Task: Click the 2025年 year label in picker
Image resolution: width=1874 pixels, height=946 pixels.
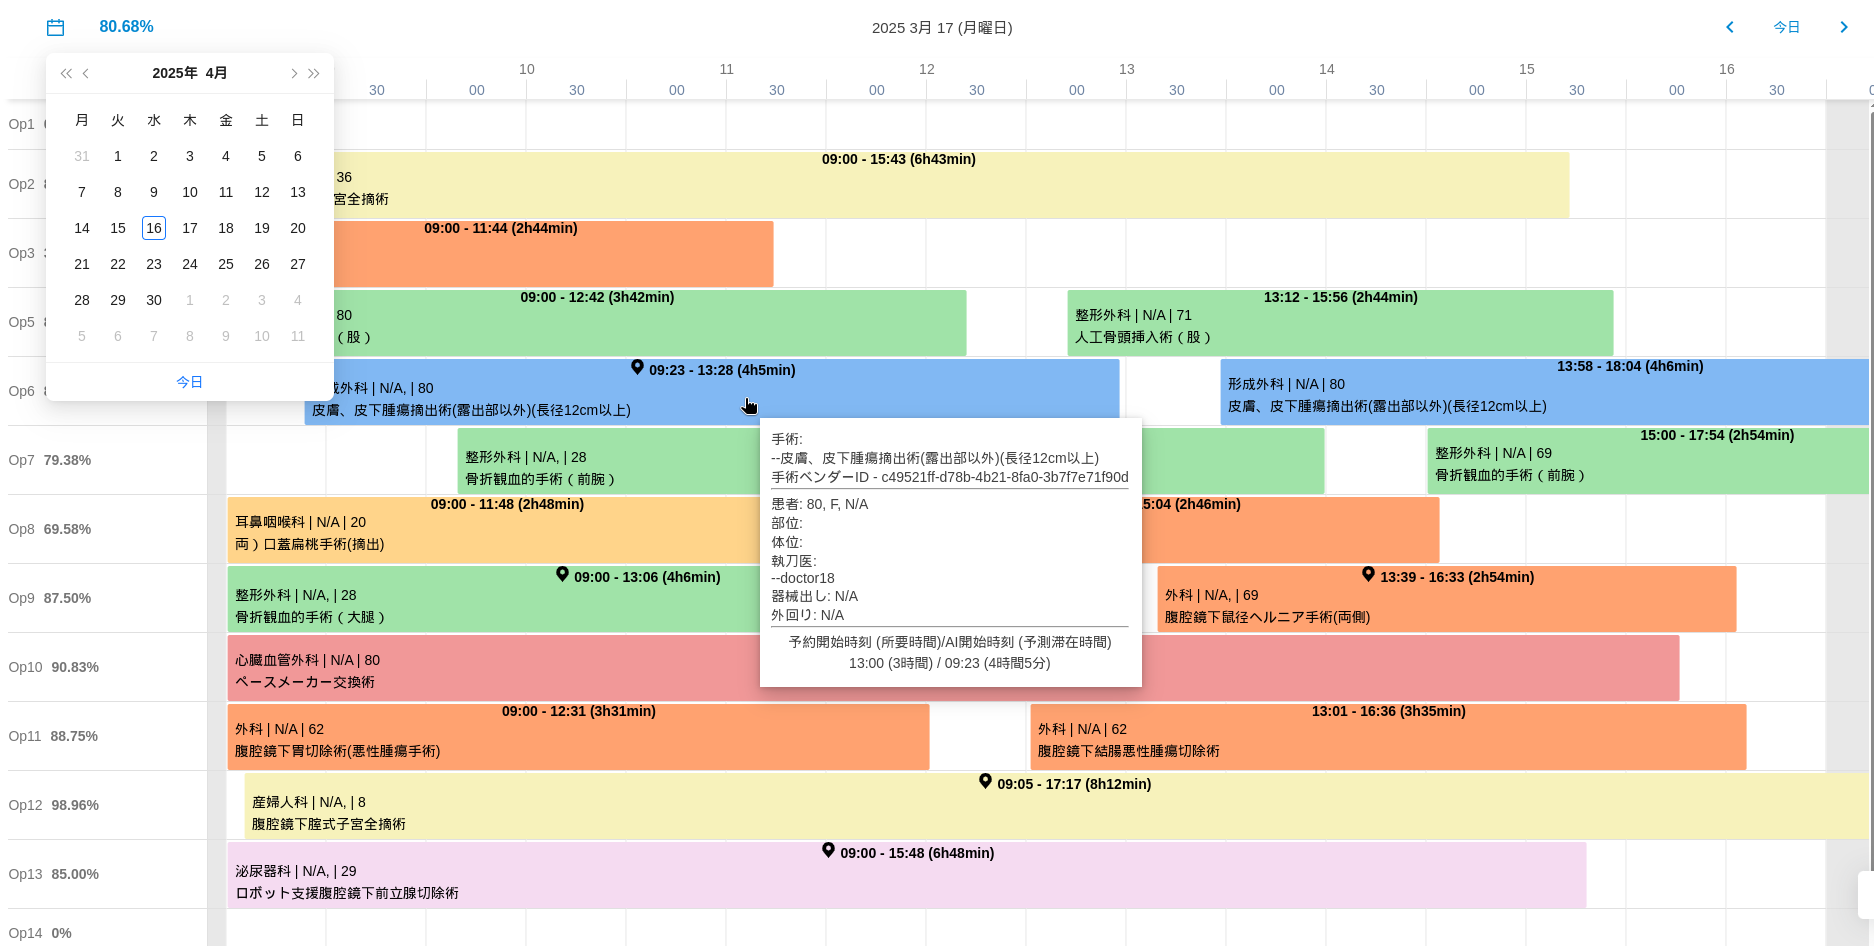Action: [175, 73]
